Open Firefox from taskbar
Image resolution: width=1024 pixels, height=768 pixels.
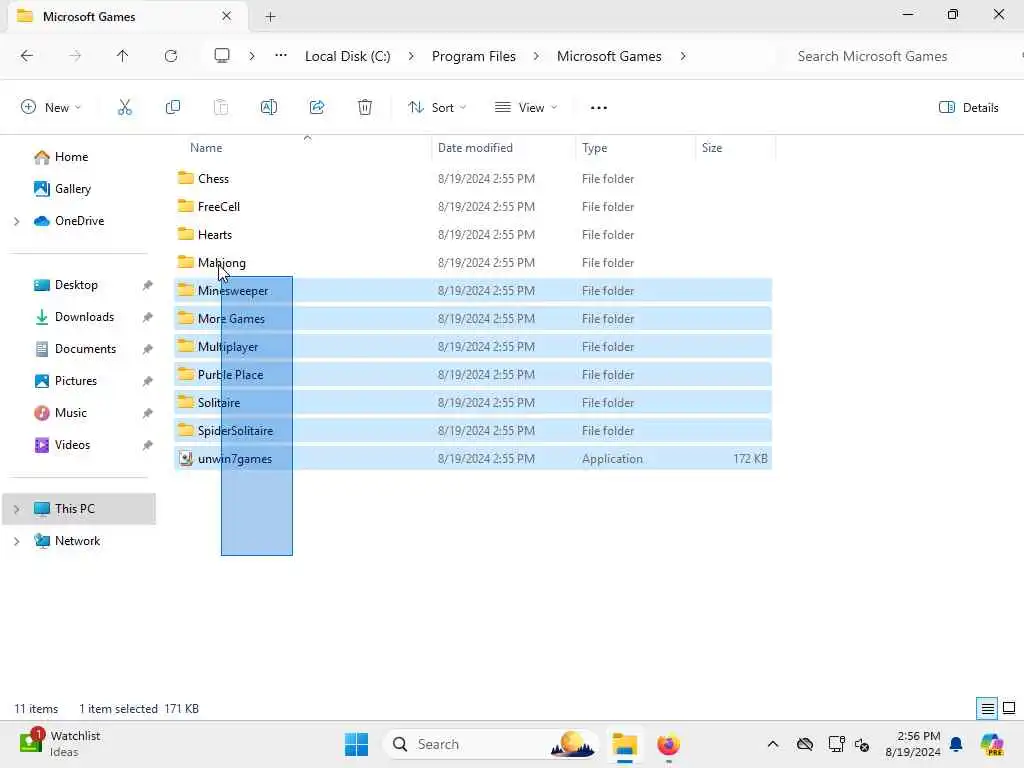(668, 744)
